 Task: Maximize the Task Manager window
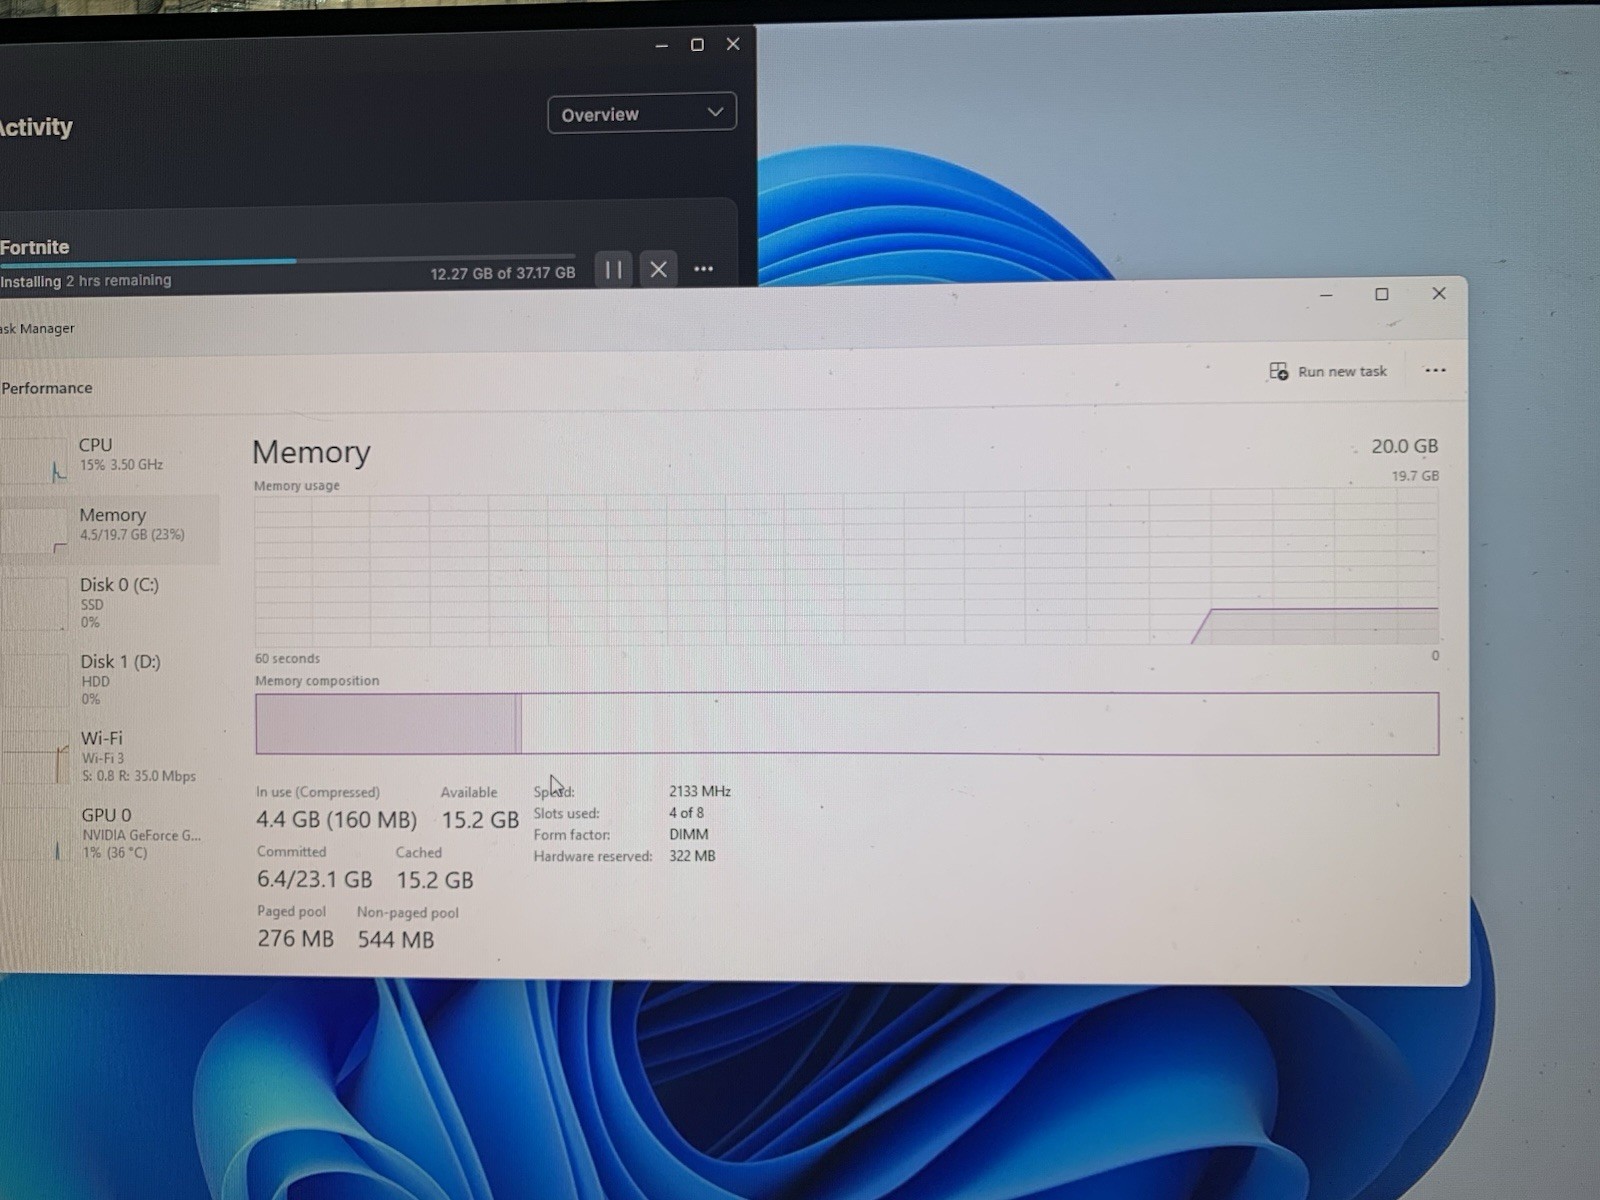click(x=1382, y=294)
